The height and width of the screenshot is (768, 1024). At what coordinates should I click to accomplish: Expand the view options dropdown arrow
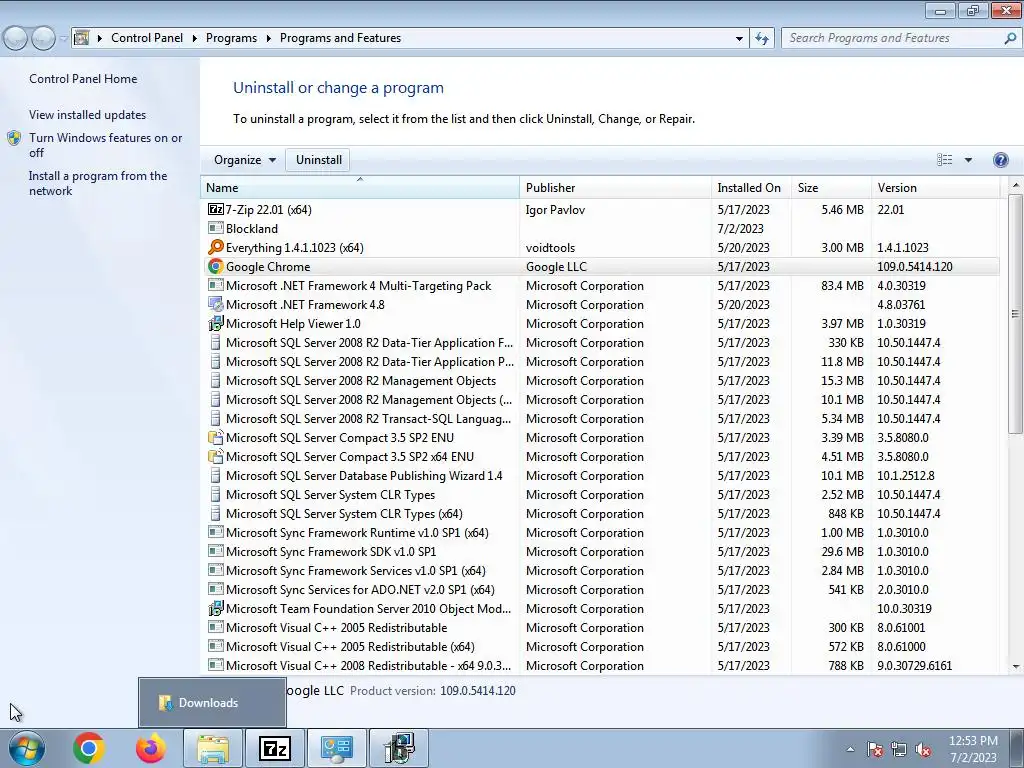[x=968, y=160]
